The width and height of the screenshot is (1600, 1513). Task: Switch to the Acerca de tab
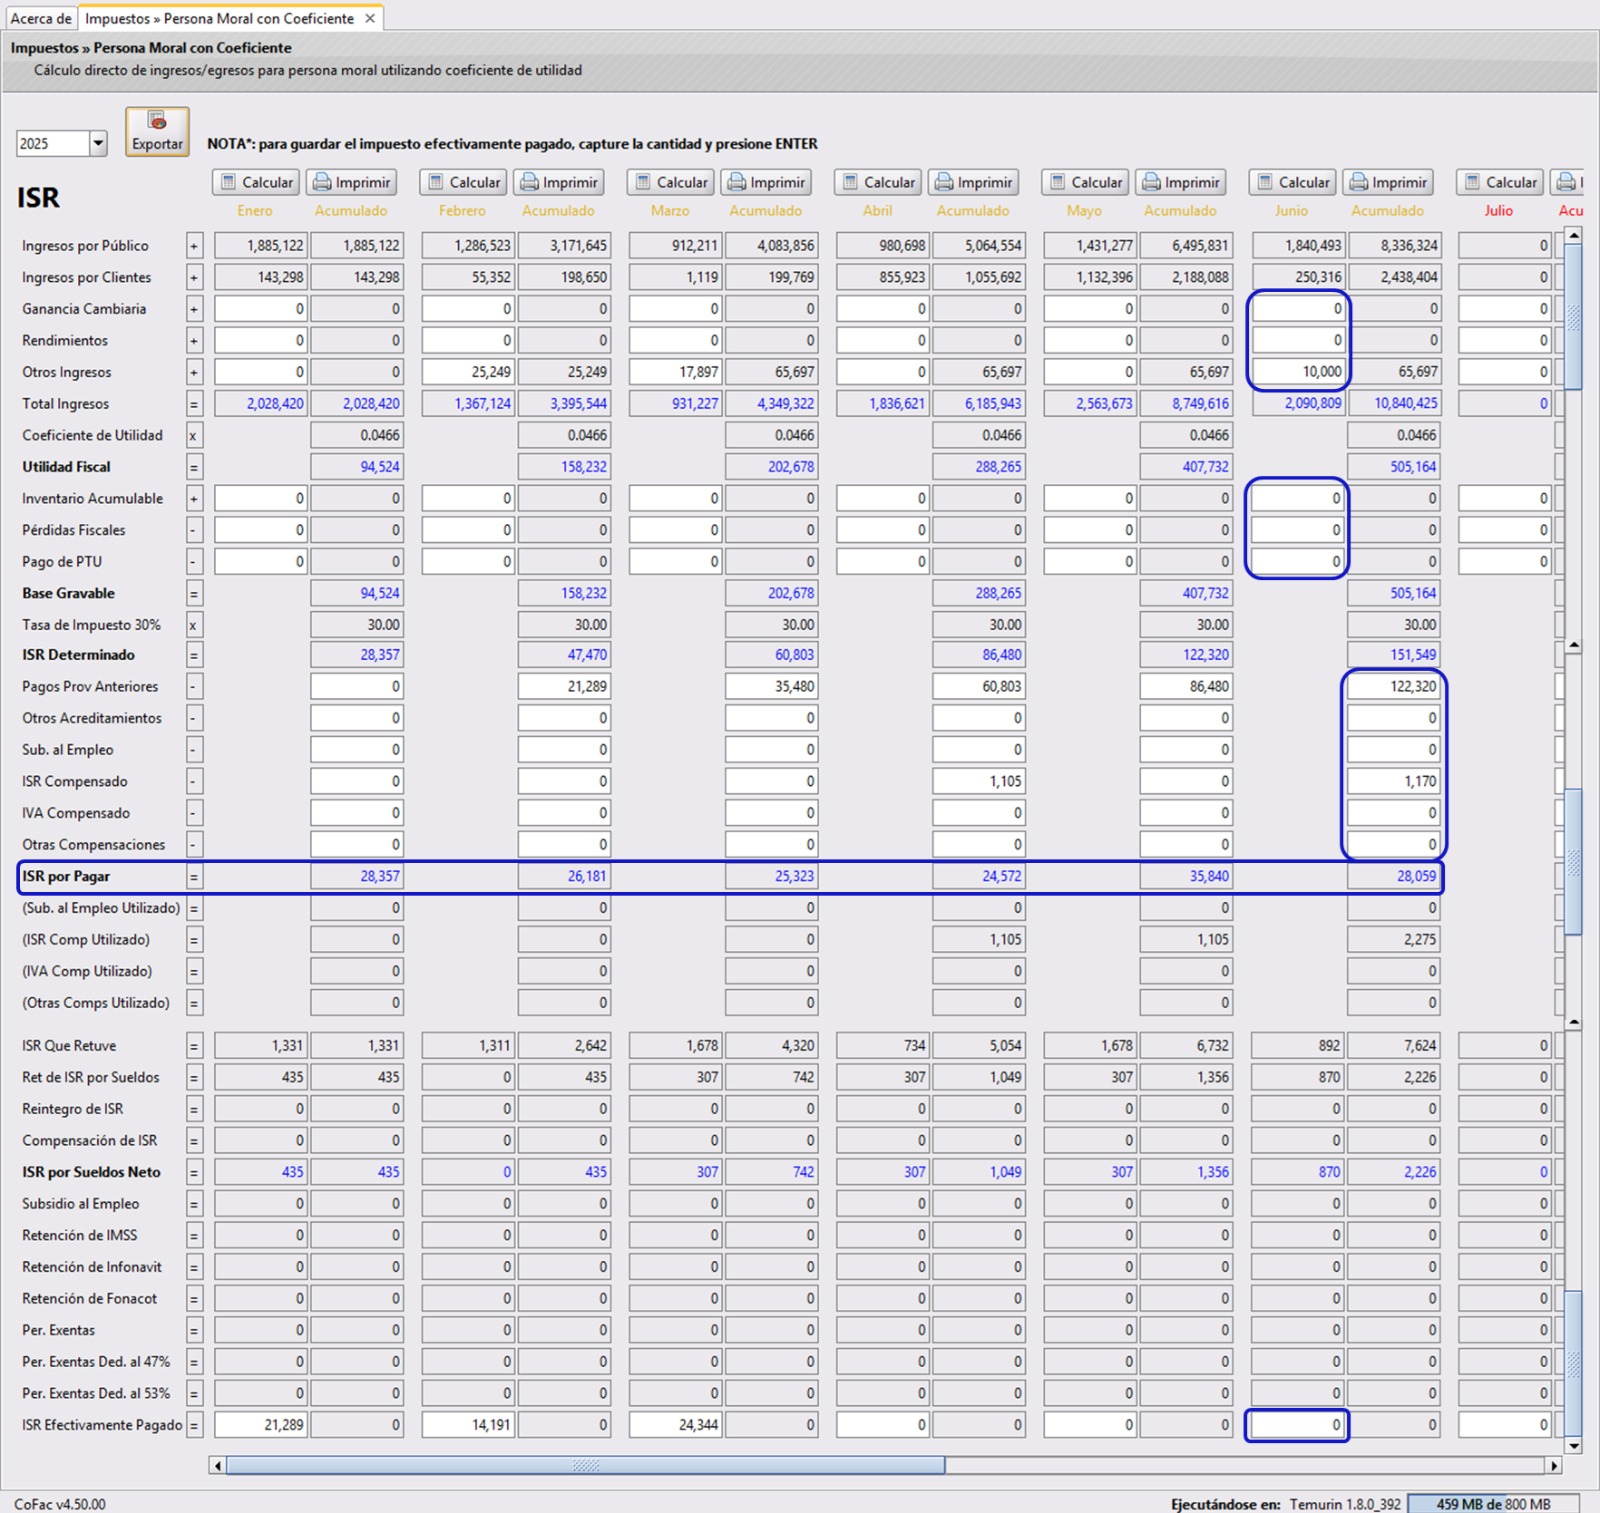coord(40,17)
